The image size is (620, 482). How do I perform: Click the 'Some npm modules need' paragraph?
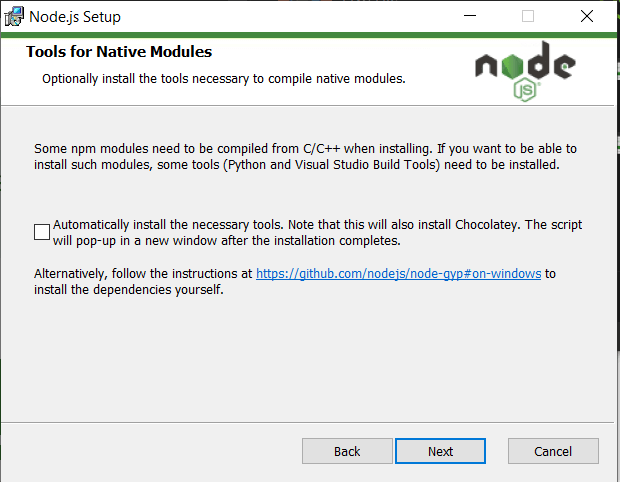coord(305,157)
